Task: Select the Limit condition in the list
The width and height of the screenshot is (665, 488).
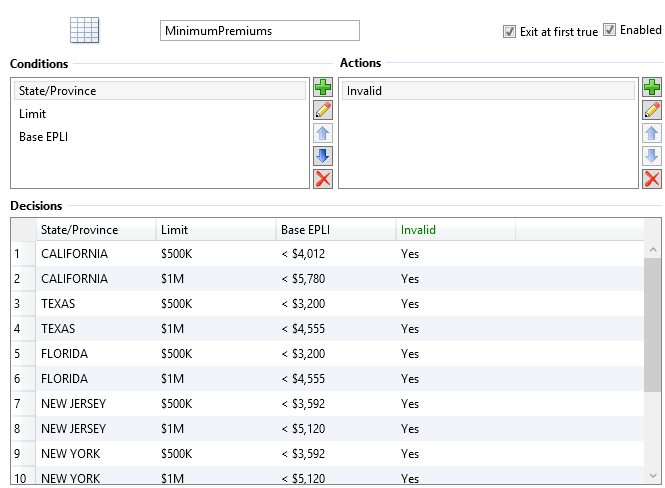Action: (34, 114)
